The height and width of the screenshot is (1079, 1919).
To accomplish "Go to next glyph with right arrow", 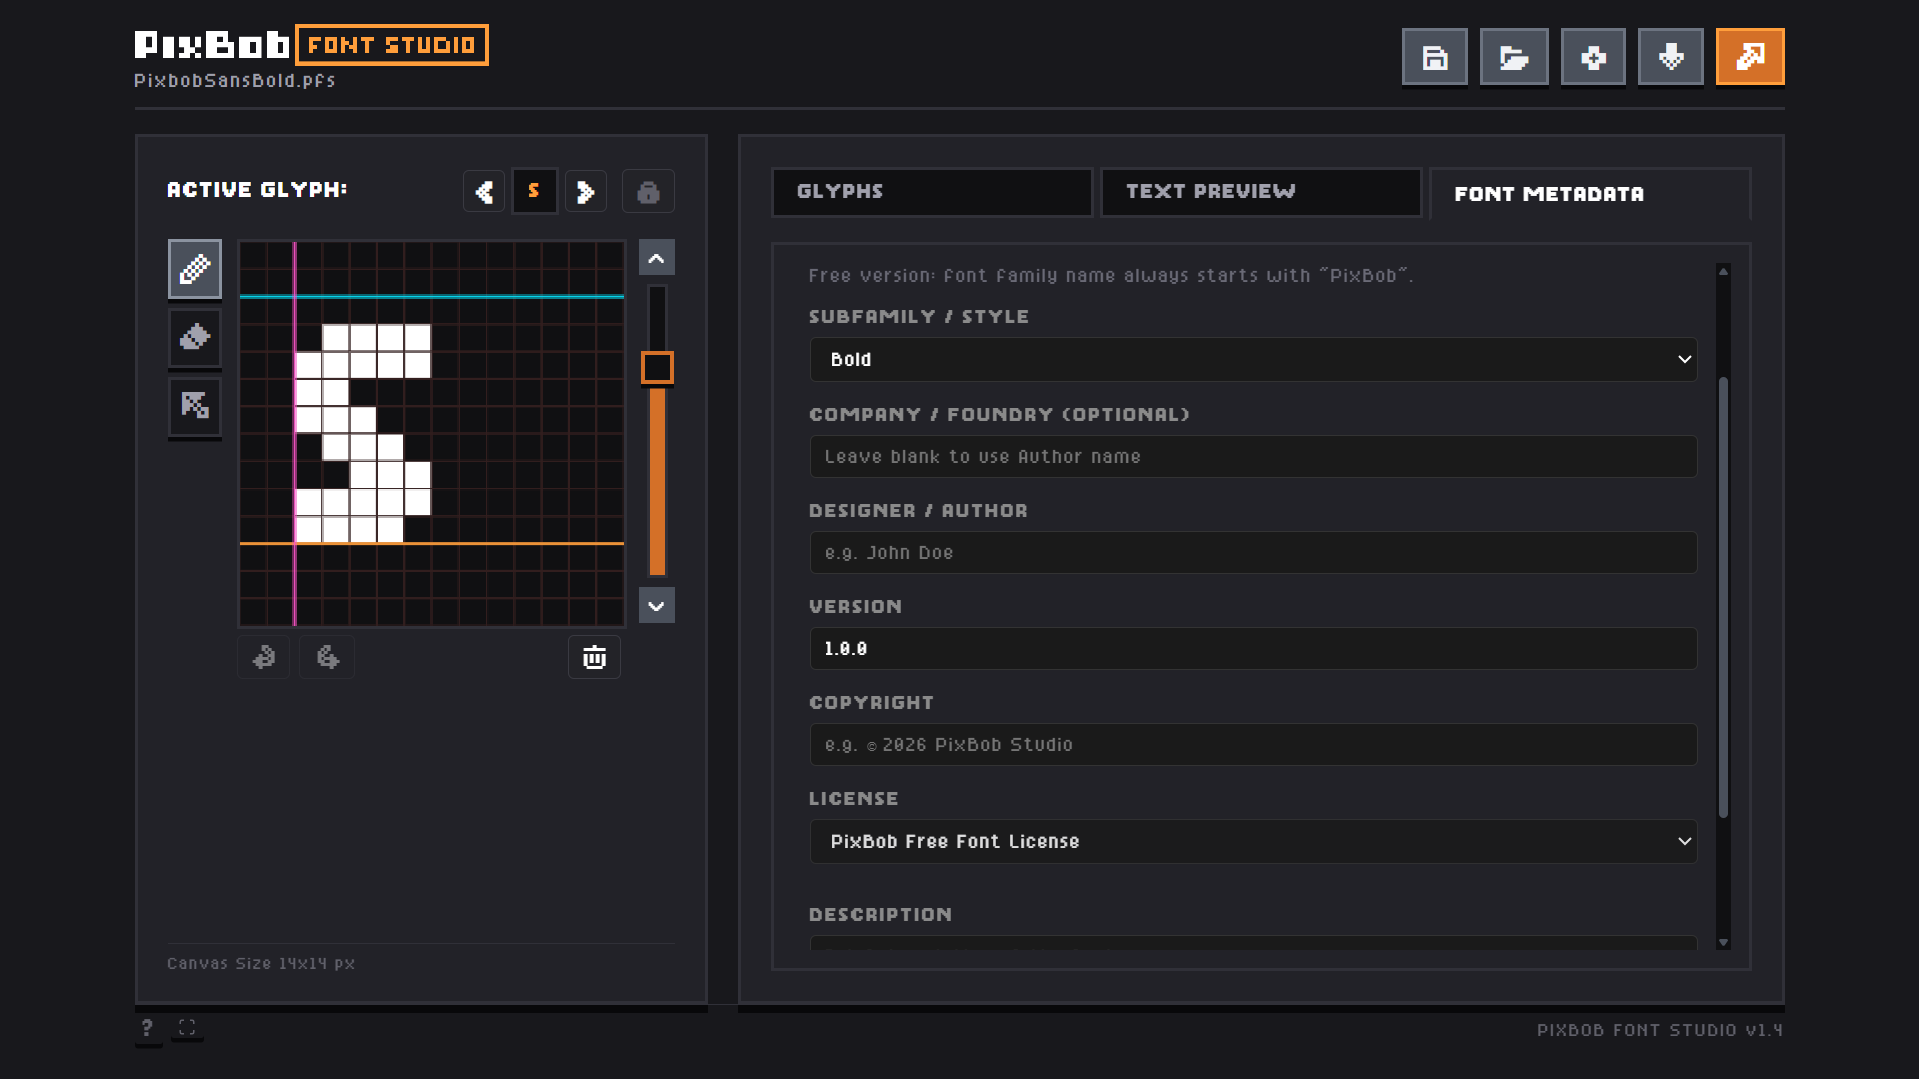I will pyautogui.click(x=586, y=191).
